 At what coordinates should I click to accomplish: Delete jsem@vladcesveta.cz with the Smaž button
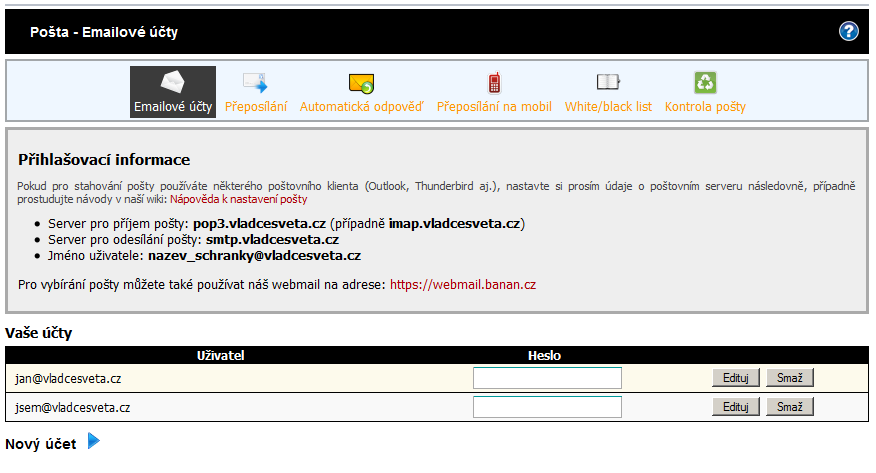[790, 407]
